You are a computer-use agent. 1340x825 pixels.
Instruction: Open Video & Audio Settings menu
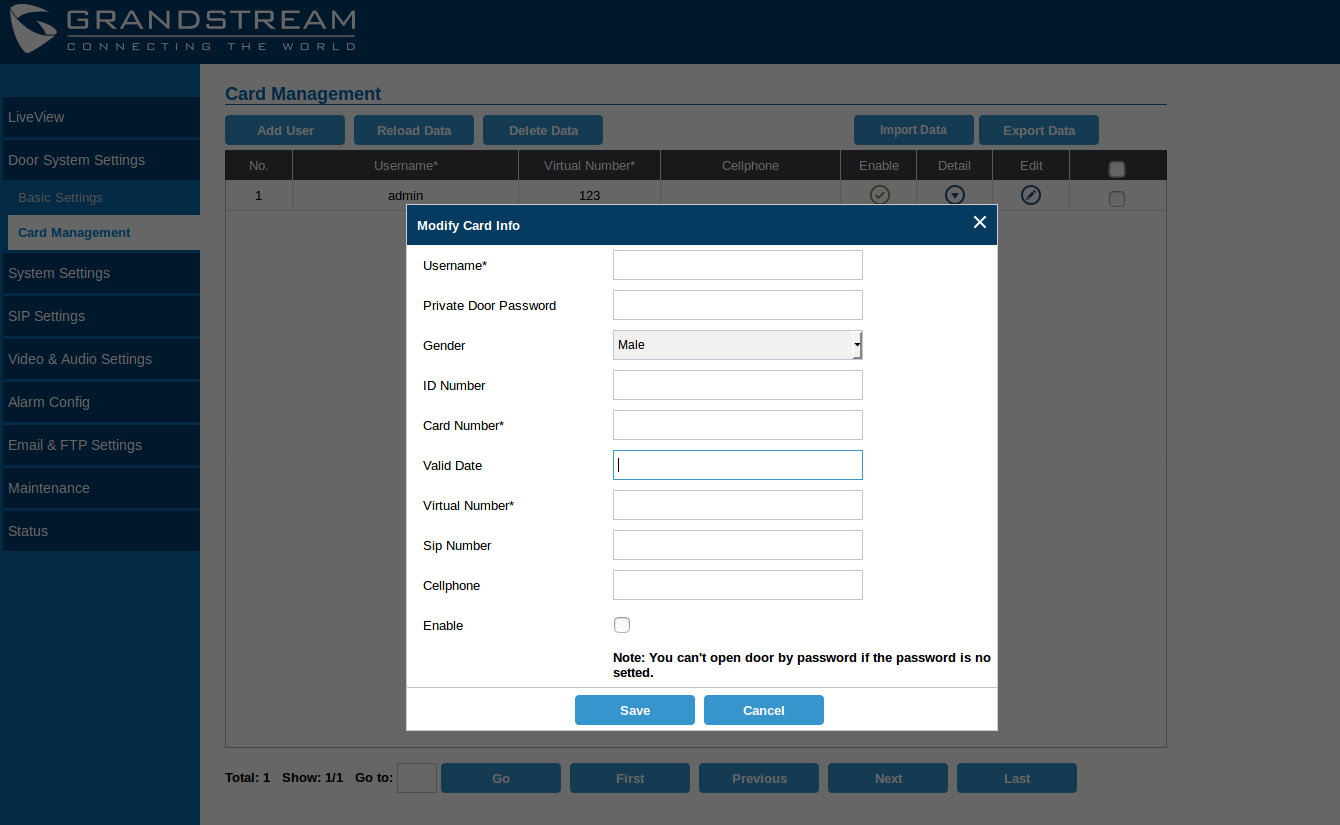tap(100, 359)
